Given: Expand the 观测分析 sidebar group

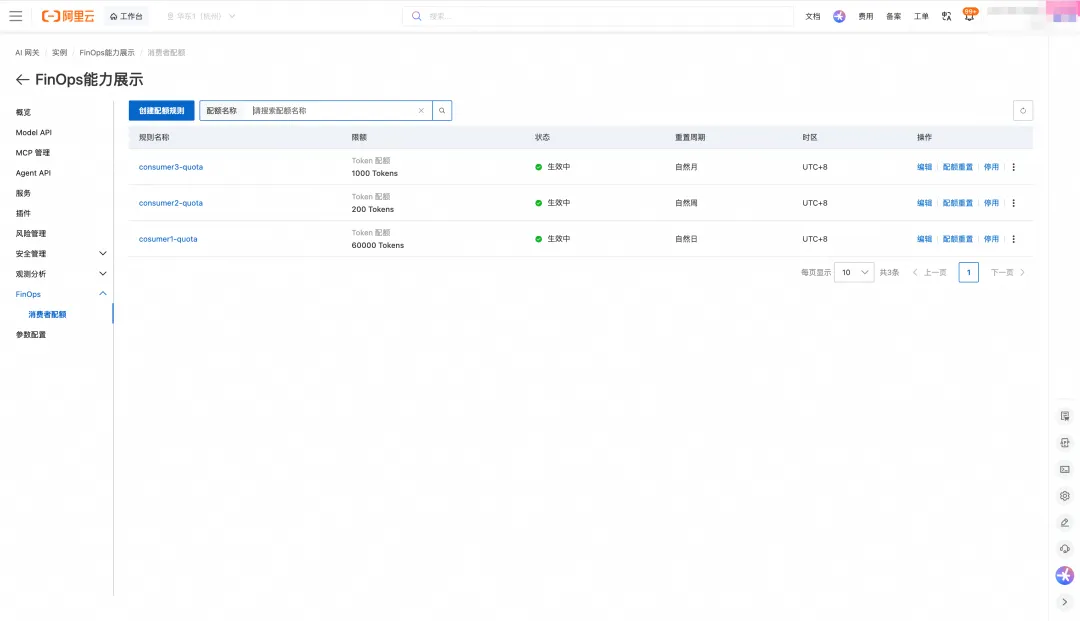Looking at the screenshot, I should (61, 274).
